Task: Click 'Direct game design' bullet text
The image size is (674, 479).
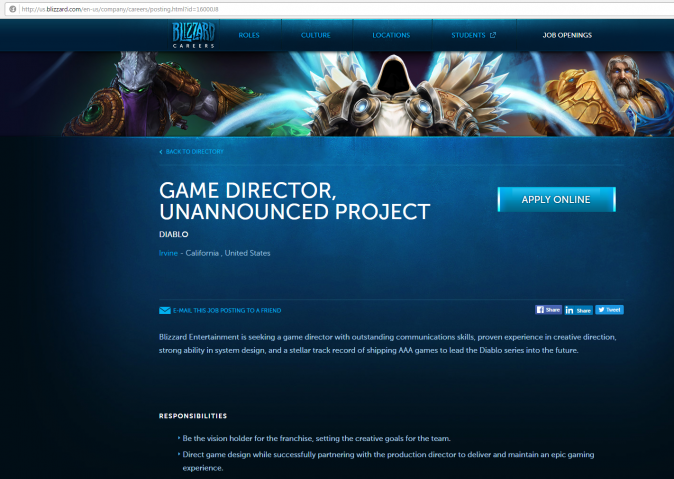Action: [x=388, y=461]
